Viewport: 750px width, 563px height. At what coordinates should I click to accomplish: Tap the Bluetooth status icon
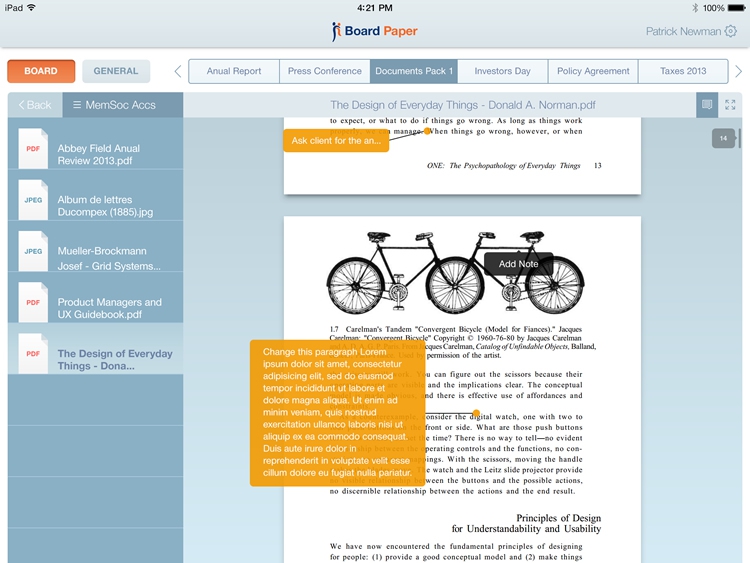tap(695, 8)
